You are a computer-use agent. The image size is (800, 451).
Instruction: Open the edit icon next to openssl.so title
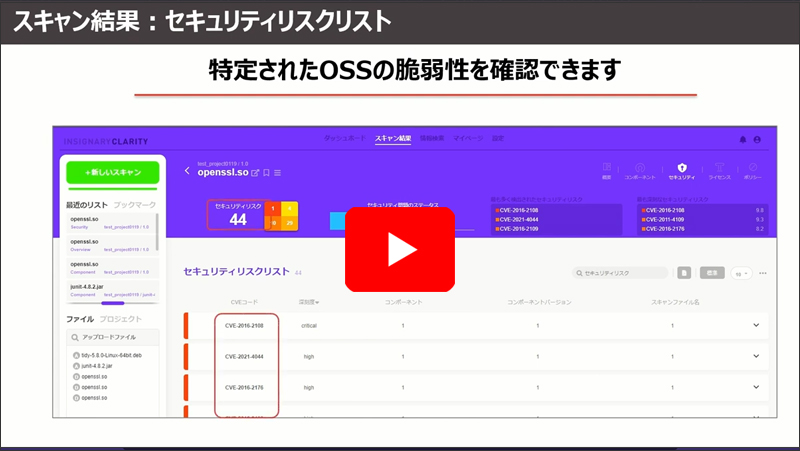pyautogui.click(x=255, y=173)
